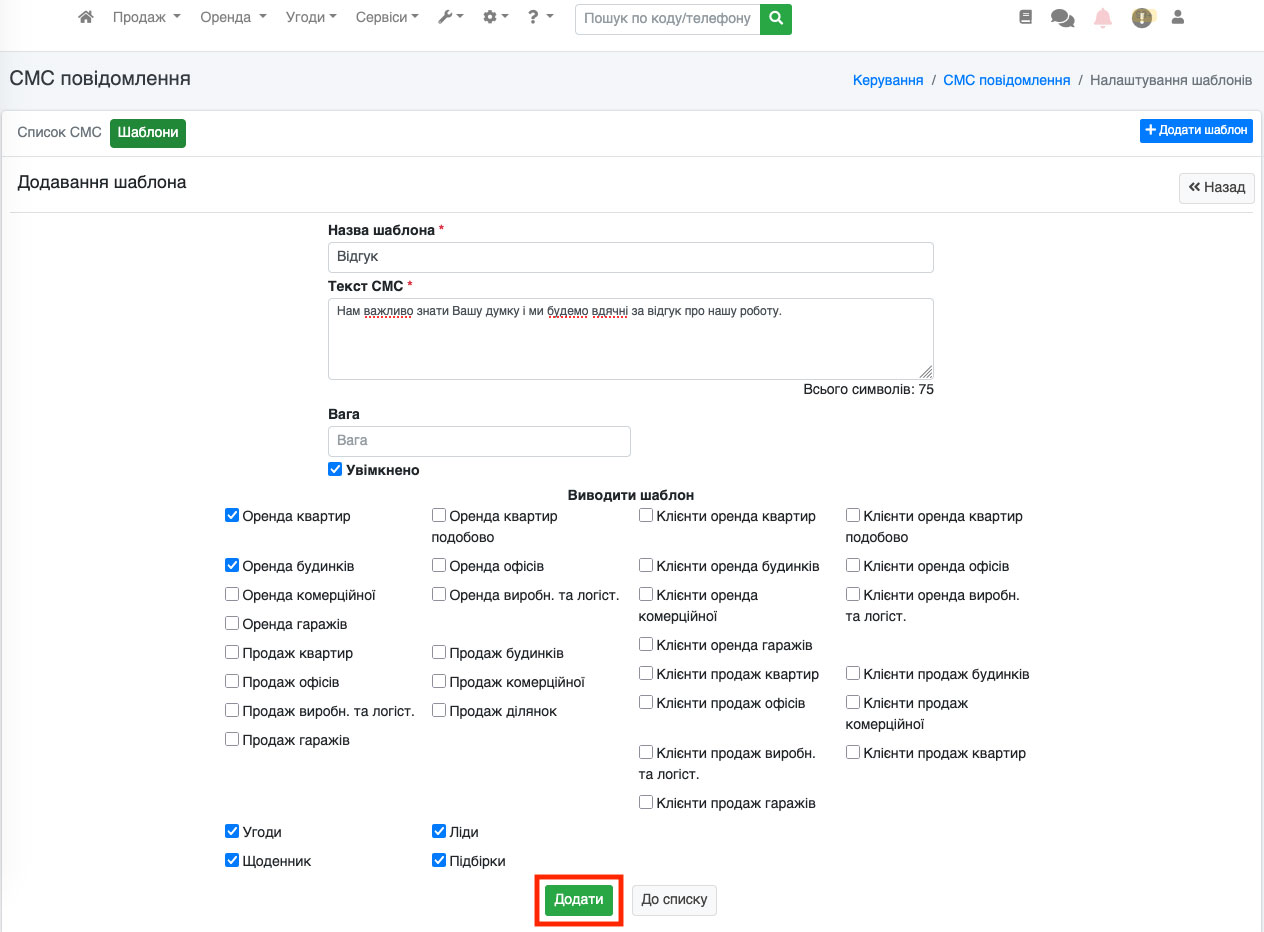The width and height of the screenshot is (1264, 932).
Task: Follow the Керування breadcrumb link
Action: tap(887, 80)
